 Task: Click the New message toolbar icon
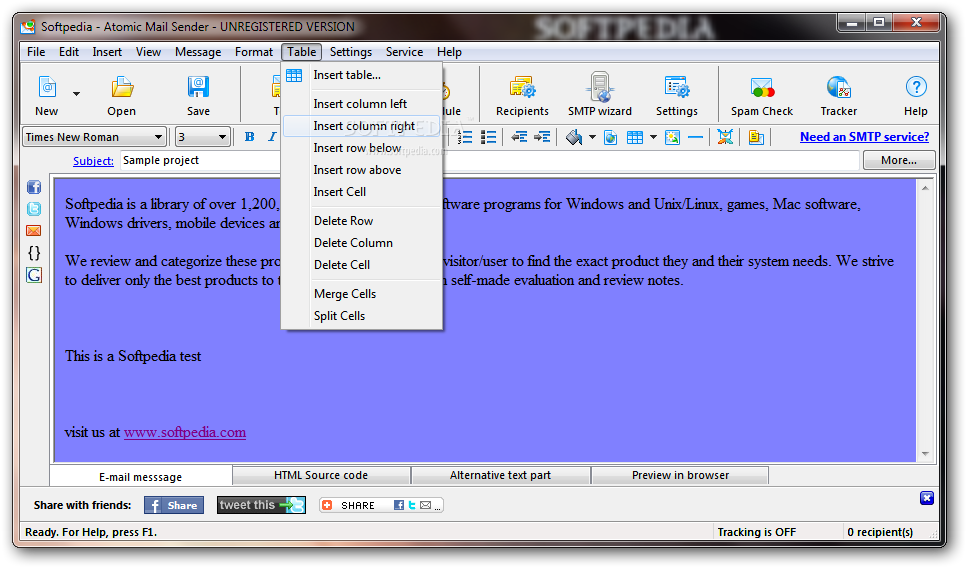click(47, 88)
